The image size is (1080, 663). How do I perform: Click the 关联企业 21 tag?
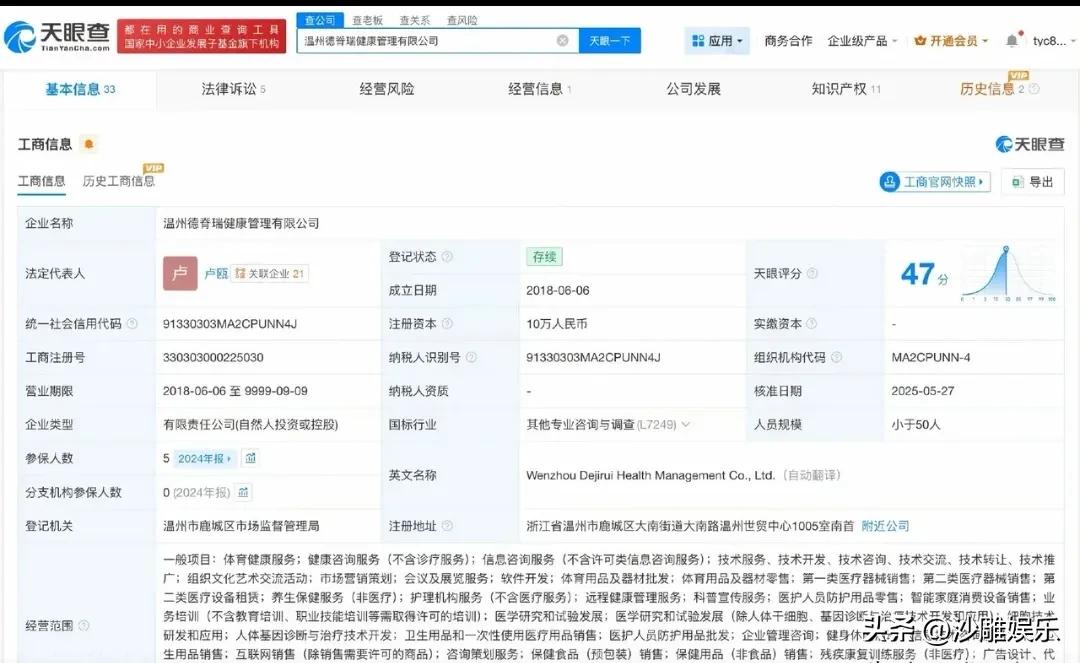pyautogui.click(x=269, y=273)
